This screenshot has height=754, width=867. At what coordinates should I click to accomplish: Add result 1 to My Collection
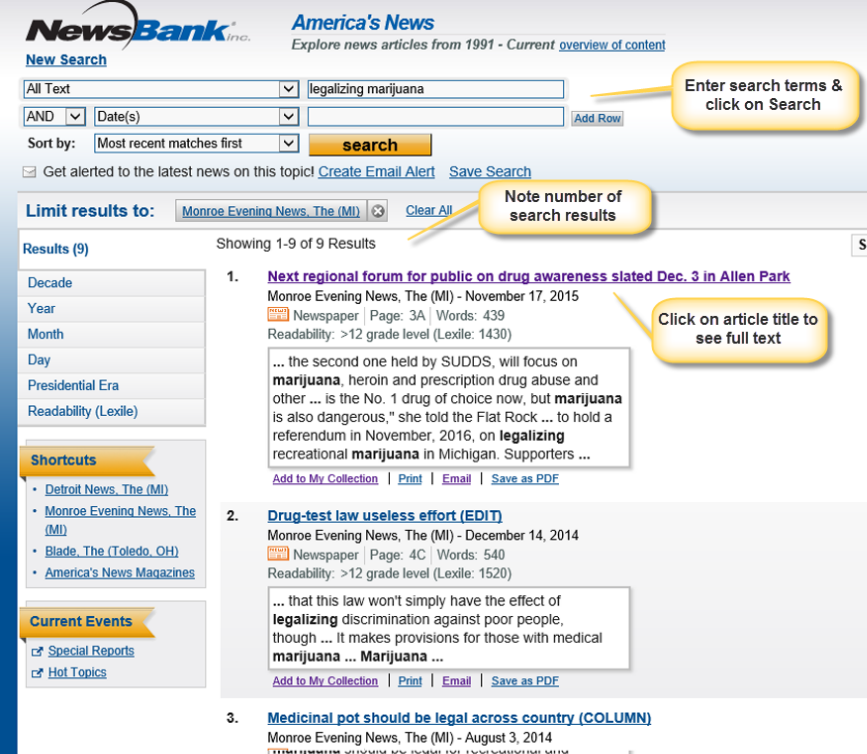point(325,479)
